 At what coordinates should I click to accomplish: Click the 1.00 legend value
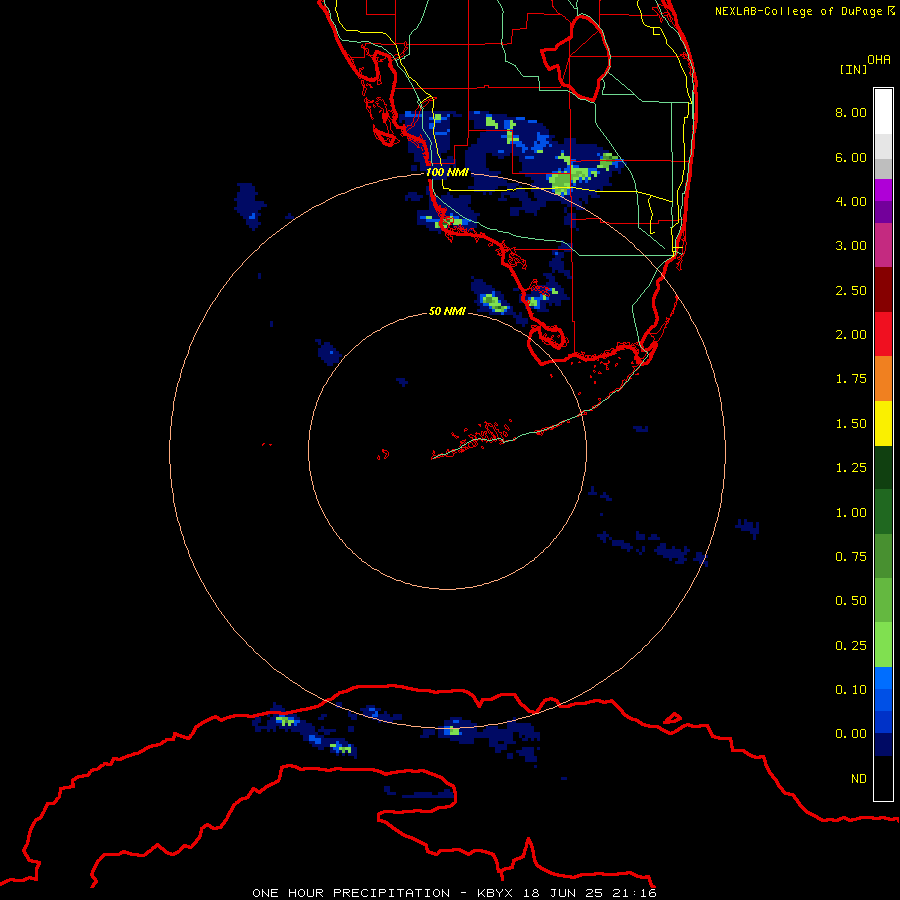(x=851, y=513)
